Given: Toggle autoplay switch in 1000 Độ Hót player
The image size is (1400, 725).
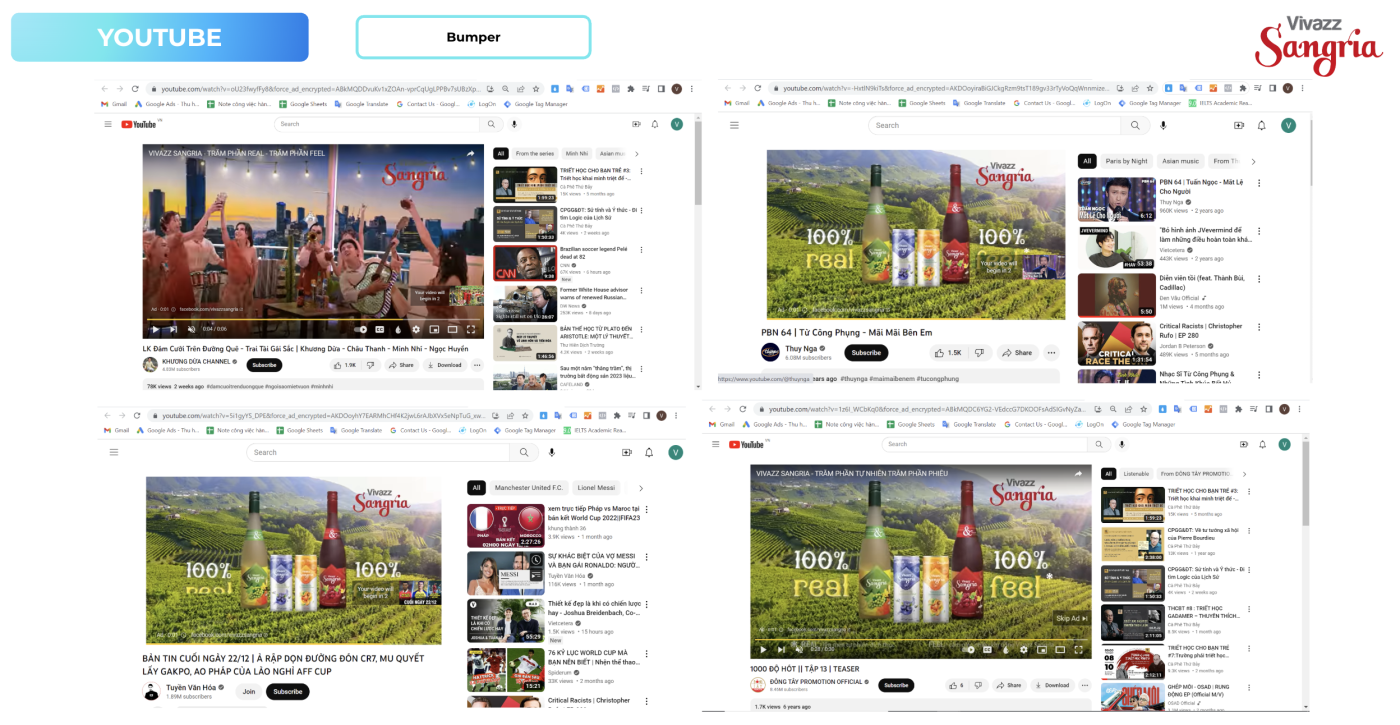Looking at the screenshot, I should (x=969, y=649).
